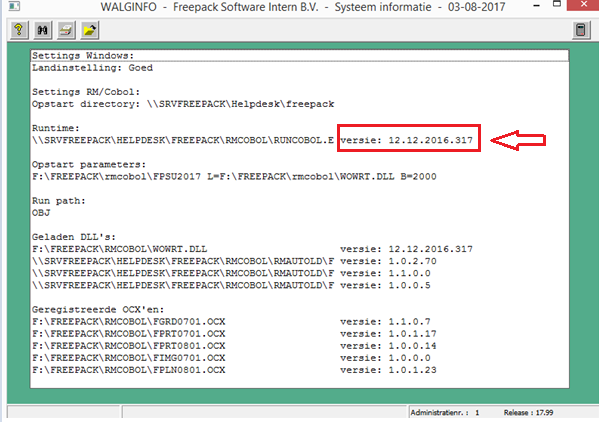Select the FIMG0701.OCX row
This screenshot has width=601, height=422.
point(231,358)
